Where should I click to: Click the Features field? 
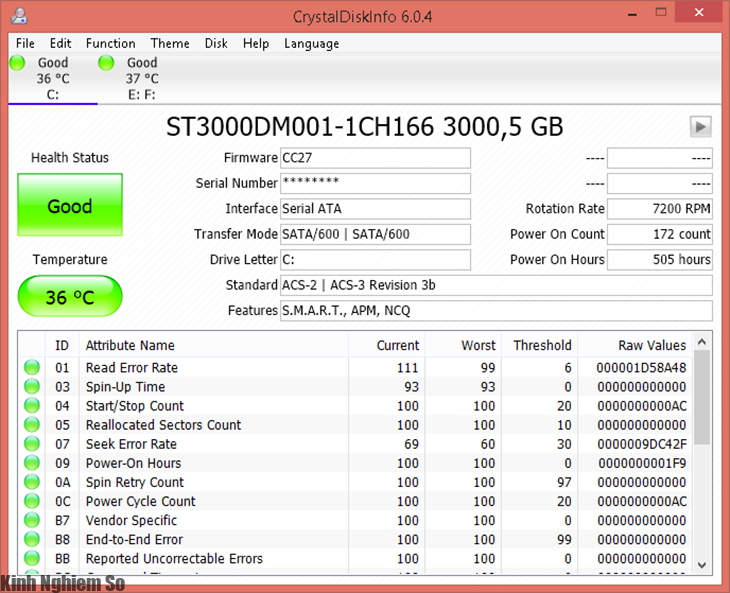(x=496, y=310)
